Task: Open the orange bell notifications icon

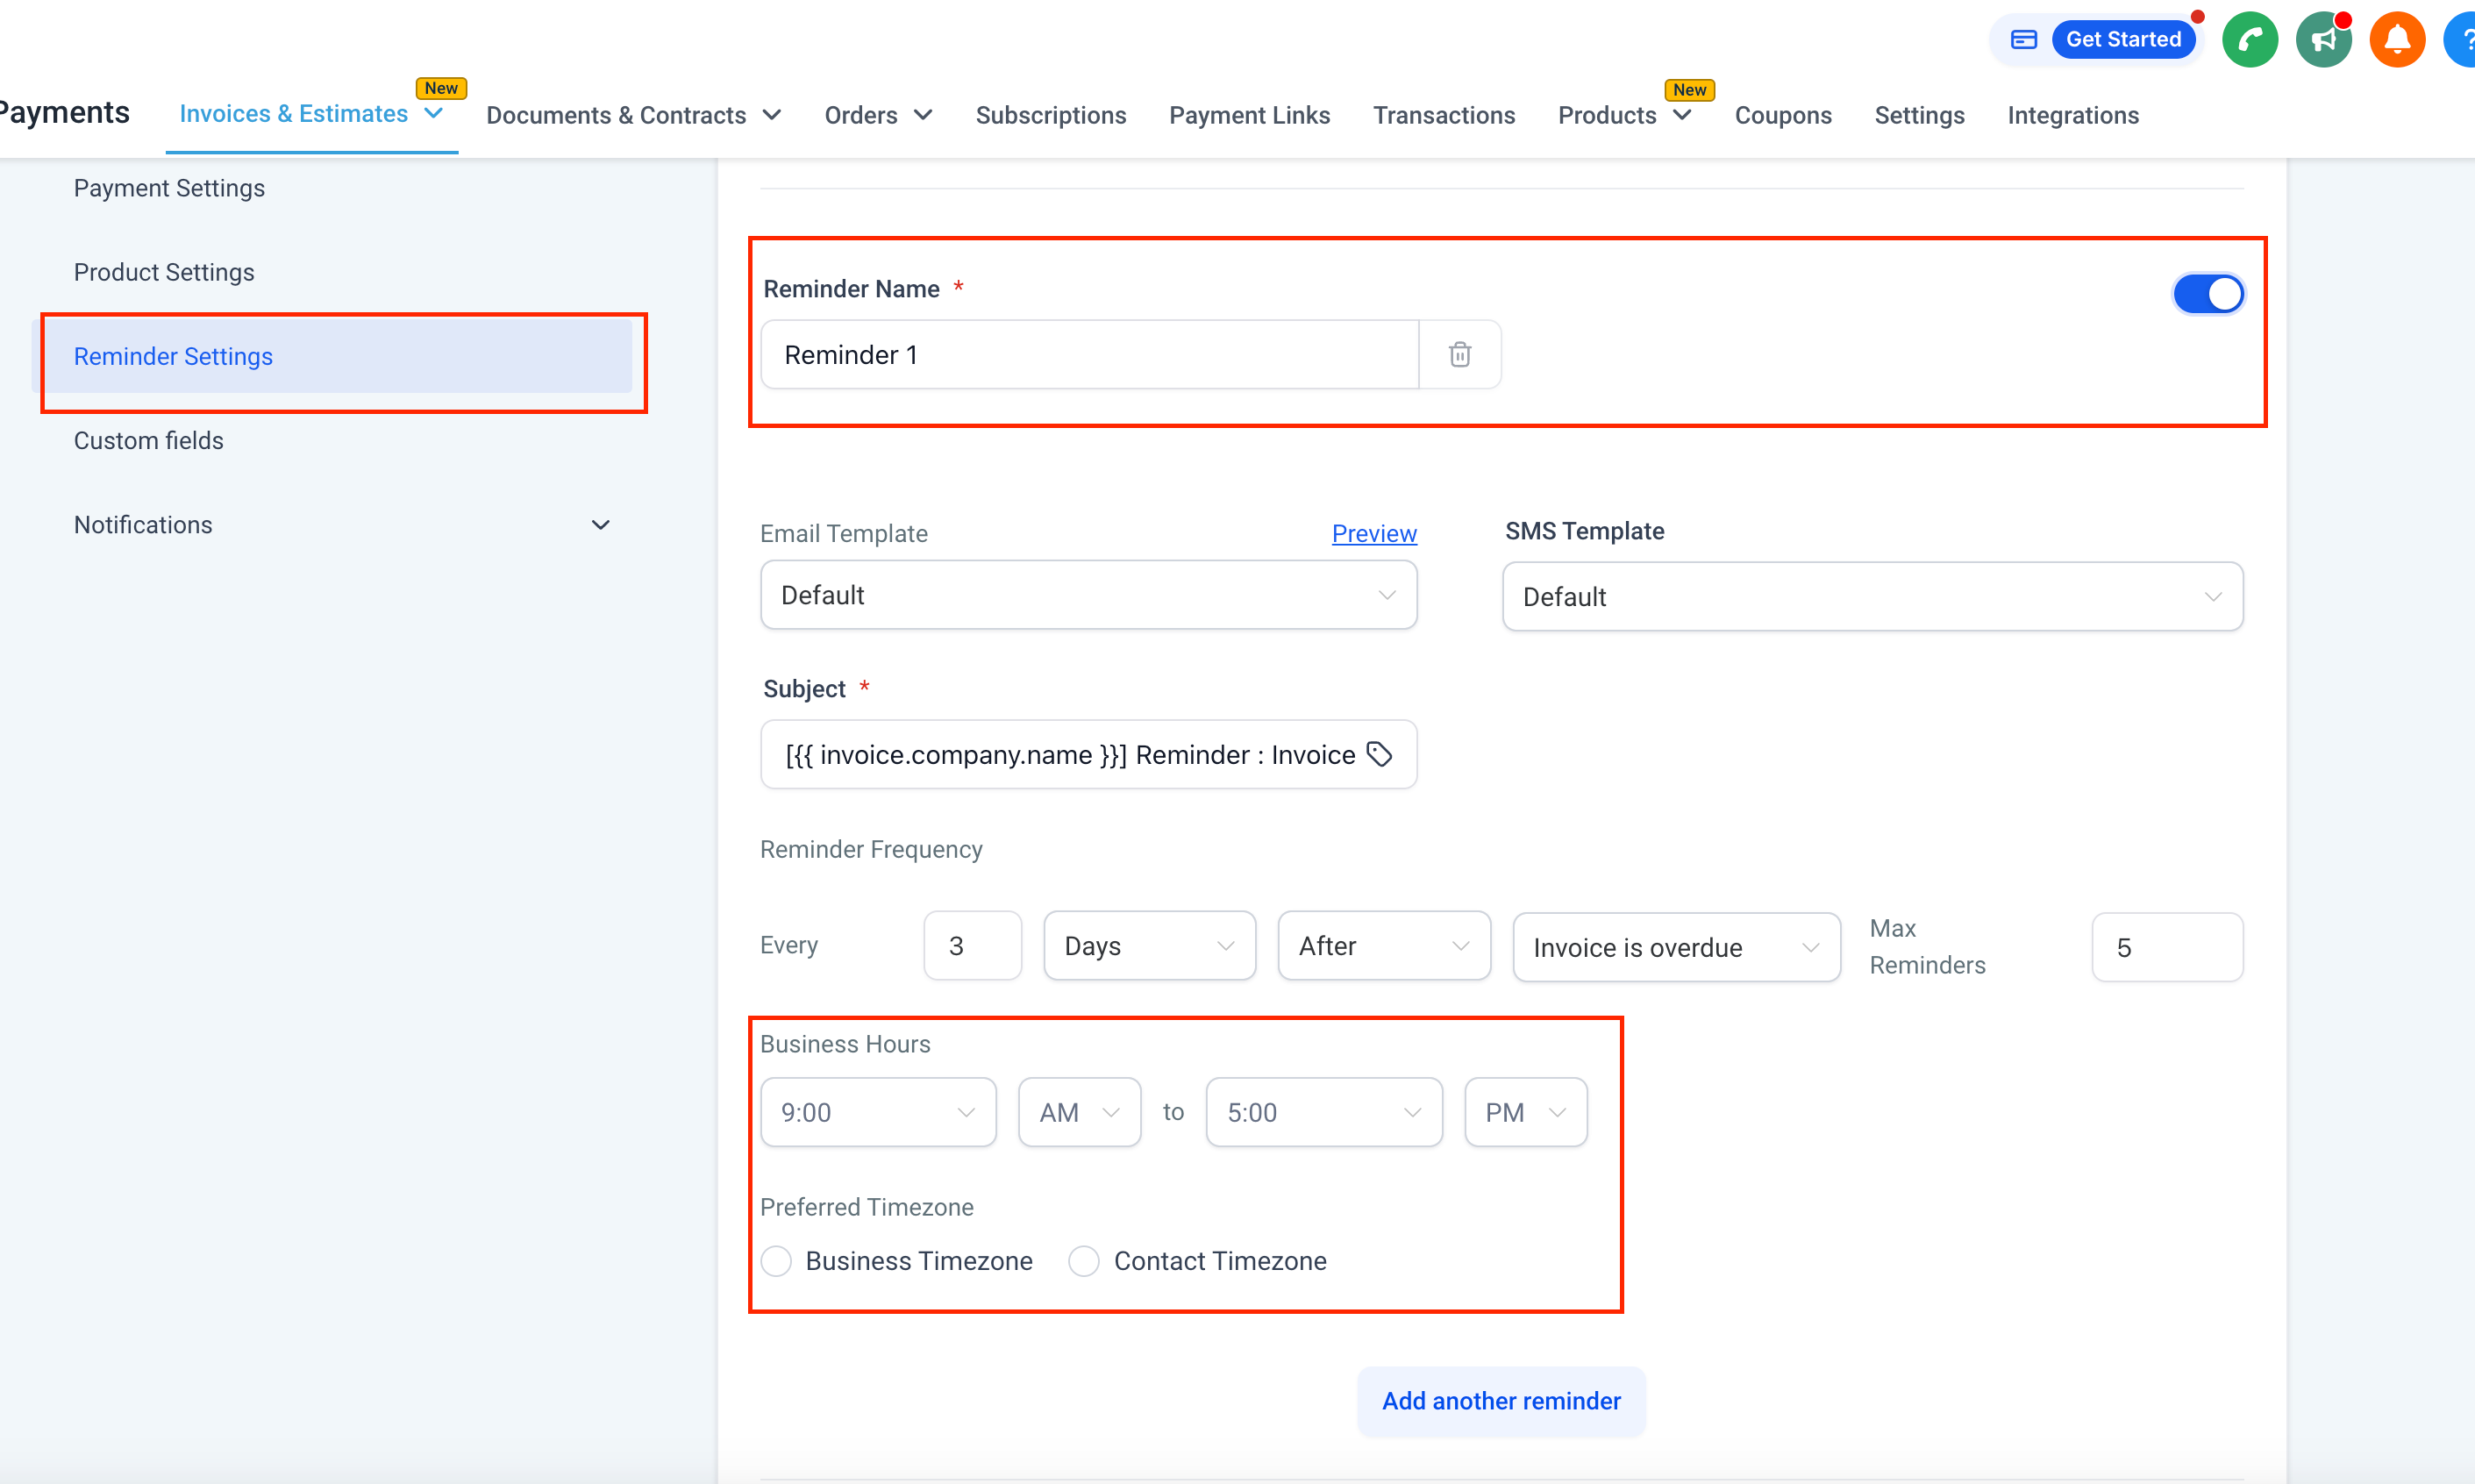Action: pos(2397,40)
